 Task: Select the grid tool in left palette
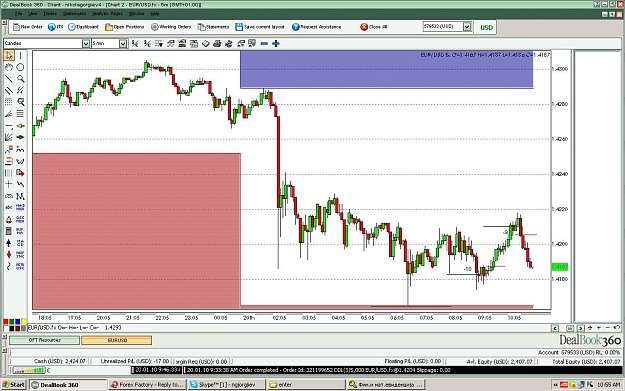pos(9,102)
